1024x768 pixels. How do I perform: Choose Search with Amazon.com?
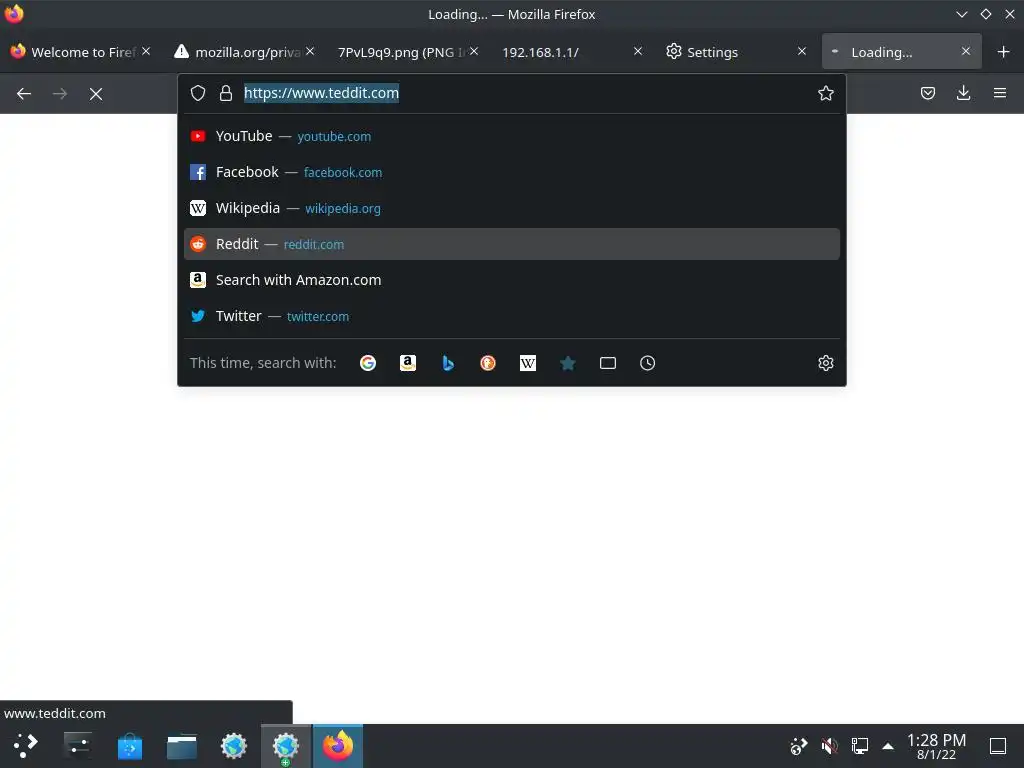511,280
